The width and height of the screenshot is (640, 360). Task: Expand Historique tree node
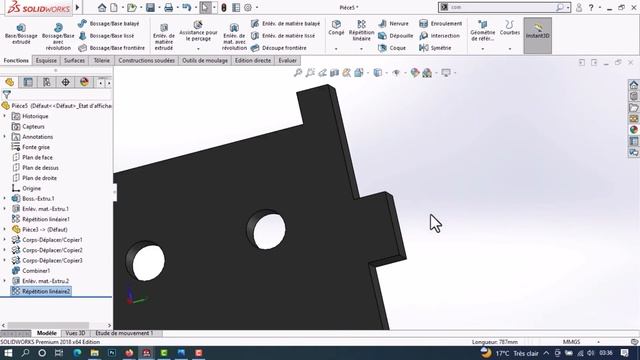tap(5, 116)
